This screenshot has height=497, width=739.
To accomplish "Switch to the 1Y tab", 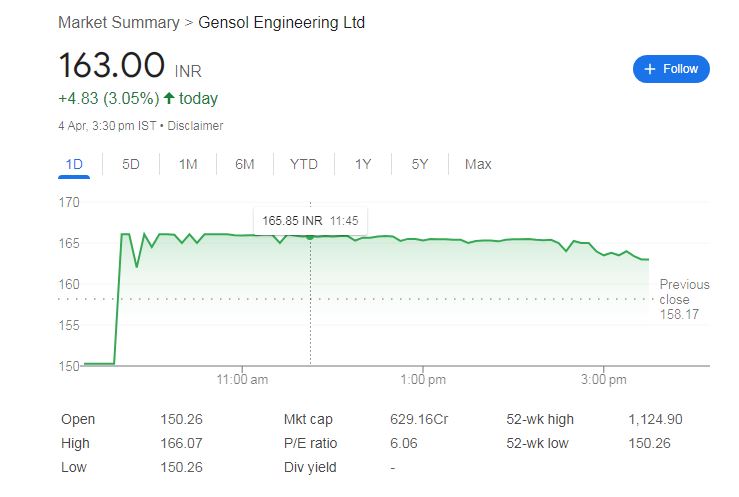I will [x=363, y=164].
